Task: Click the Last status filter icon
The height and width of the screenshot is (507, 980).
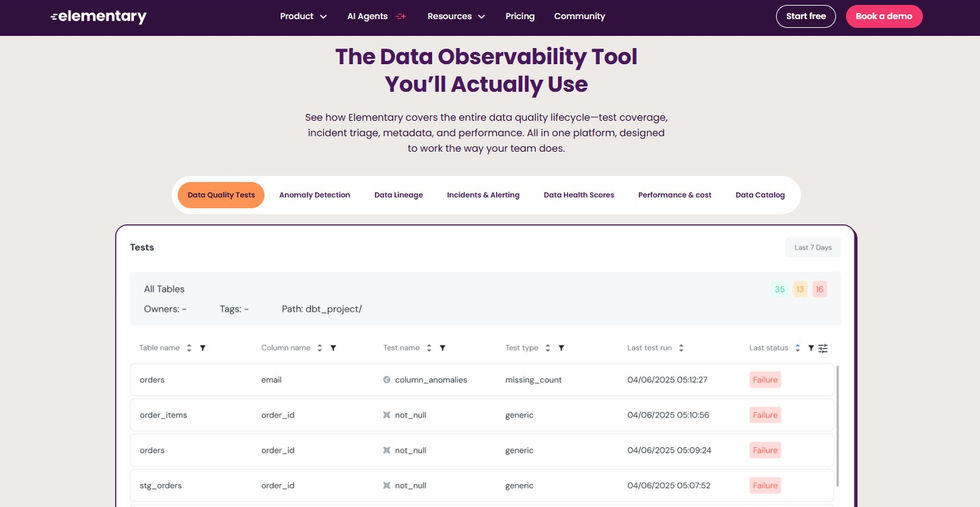Action: (811, 348)
